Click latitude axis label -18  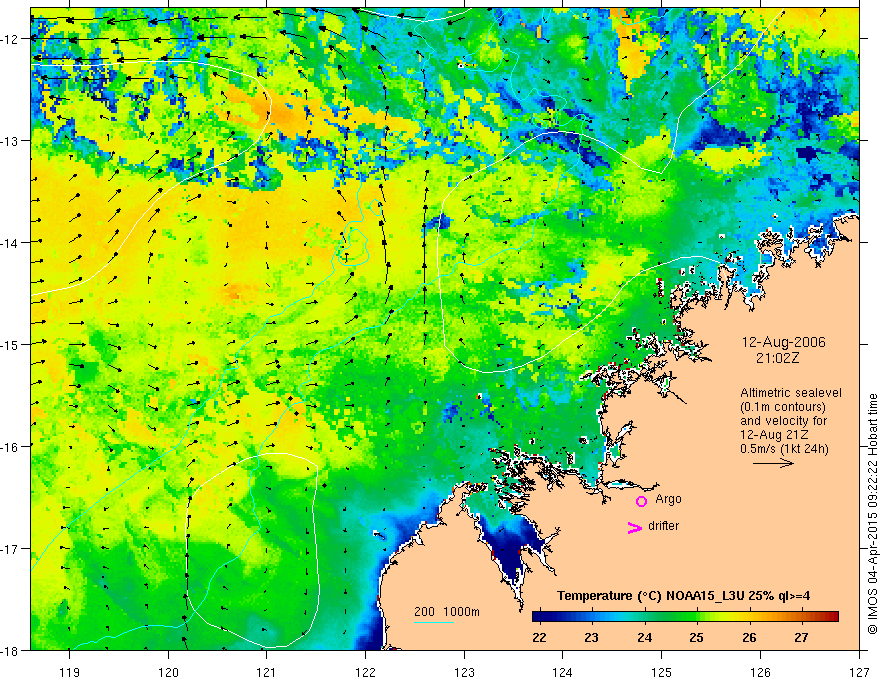pos(11,650)
